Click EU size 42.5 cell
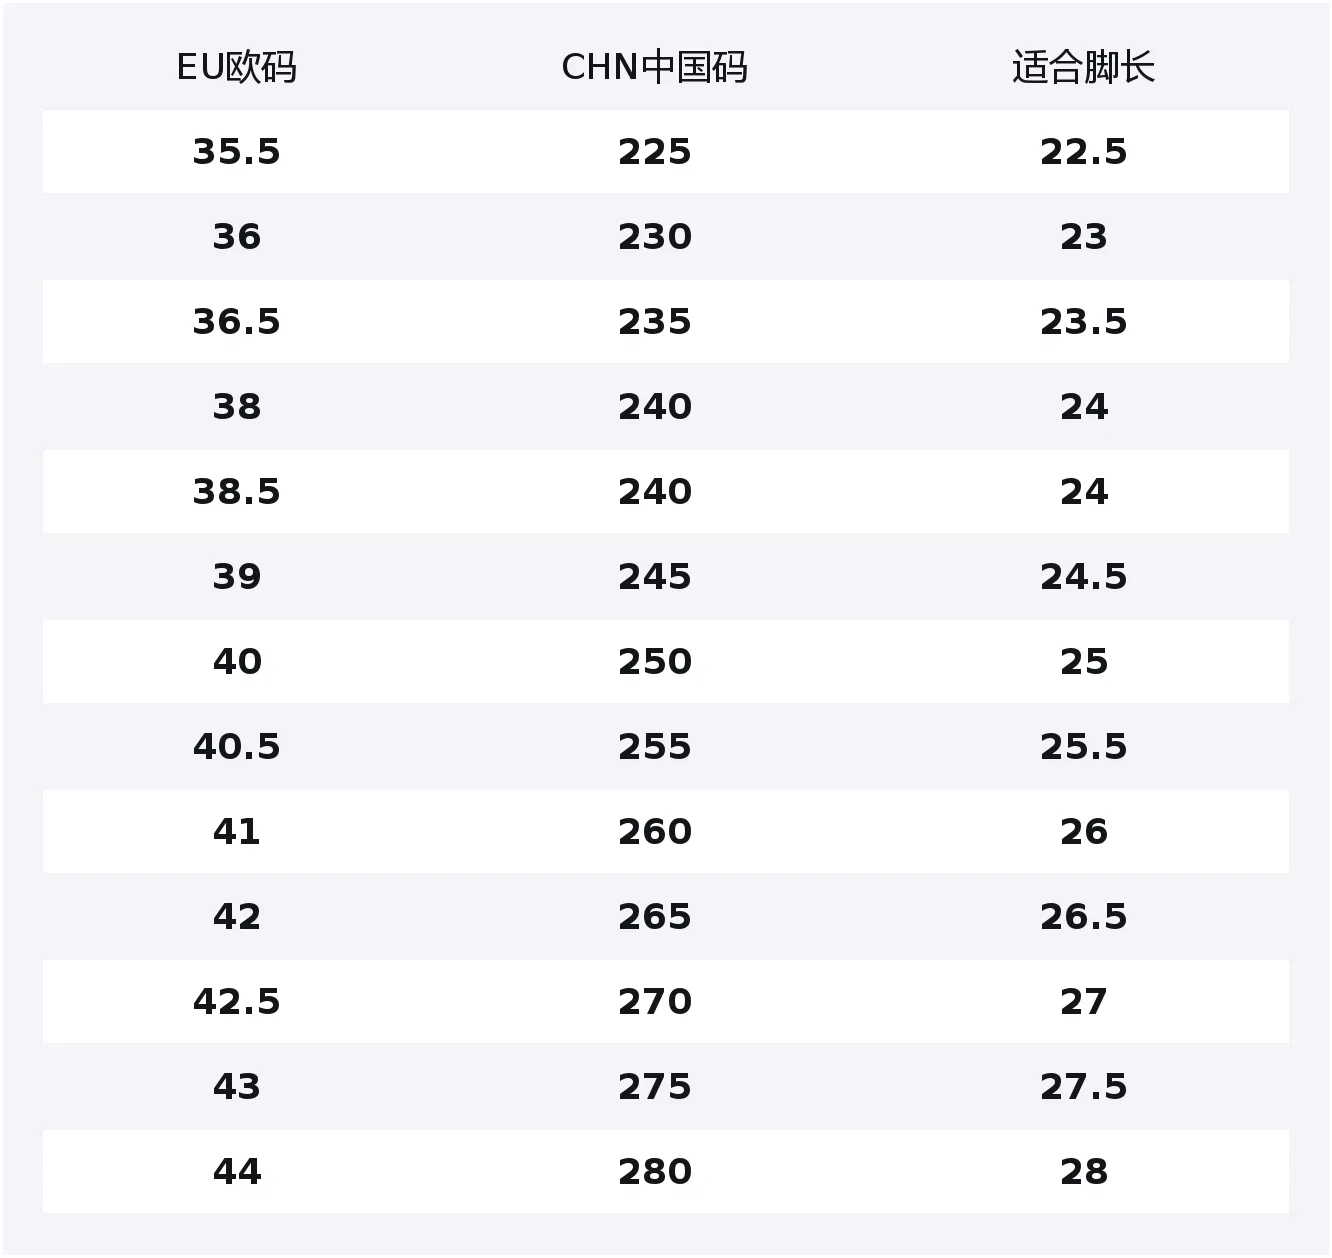Image resolution: width=1332 pixels, height=1258 pixels. [237, 1002]
